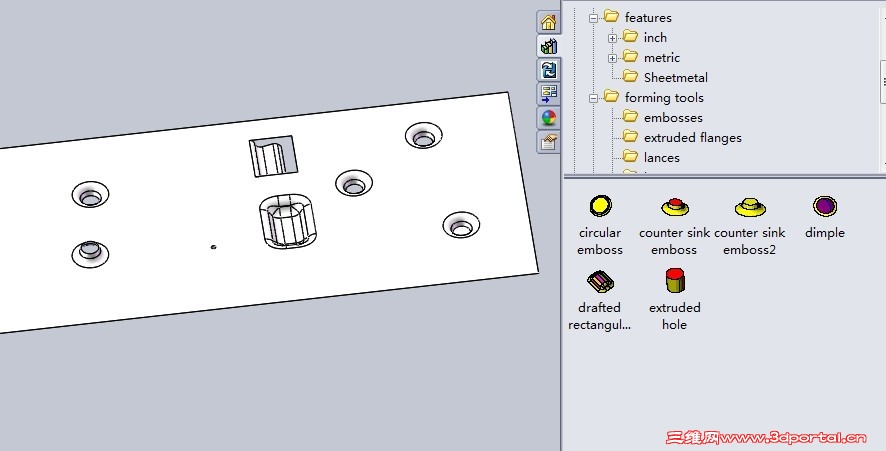Collapse the features folder tree node
Image resolution: width=886 pixels, height=451 pixels.
point(593,18)
